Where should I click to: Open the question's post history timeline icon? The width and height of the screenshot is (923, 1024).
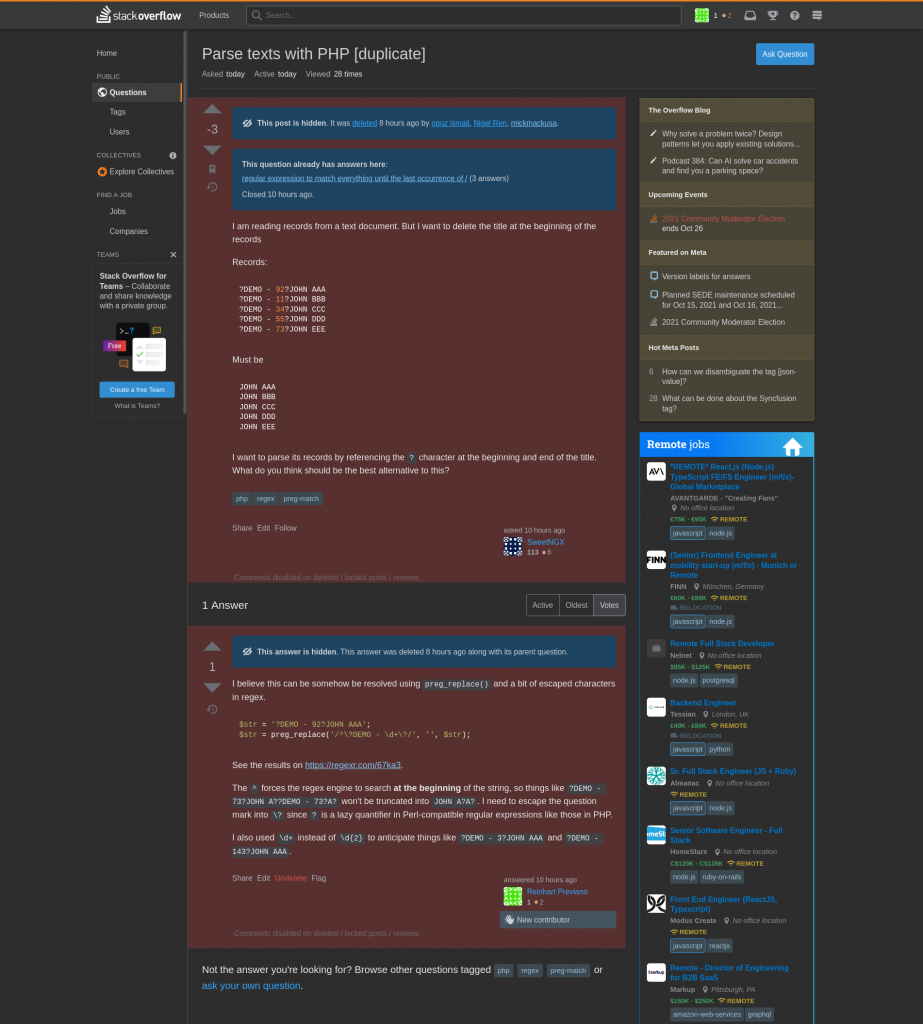212,187
